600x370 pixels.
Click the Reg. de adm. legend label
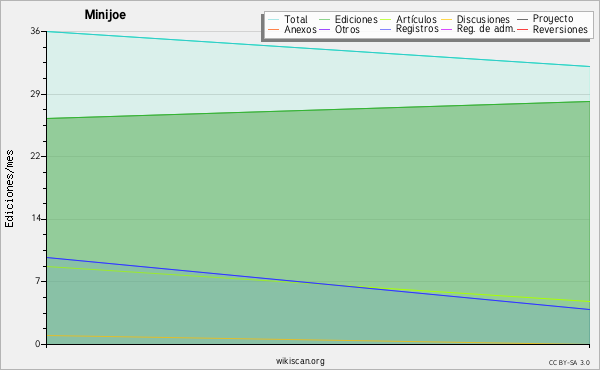486,29
